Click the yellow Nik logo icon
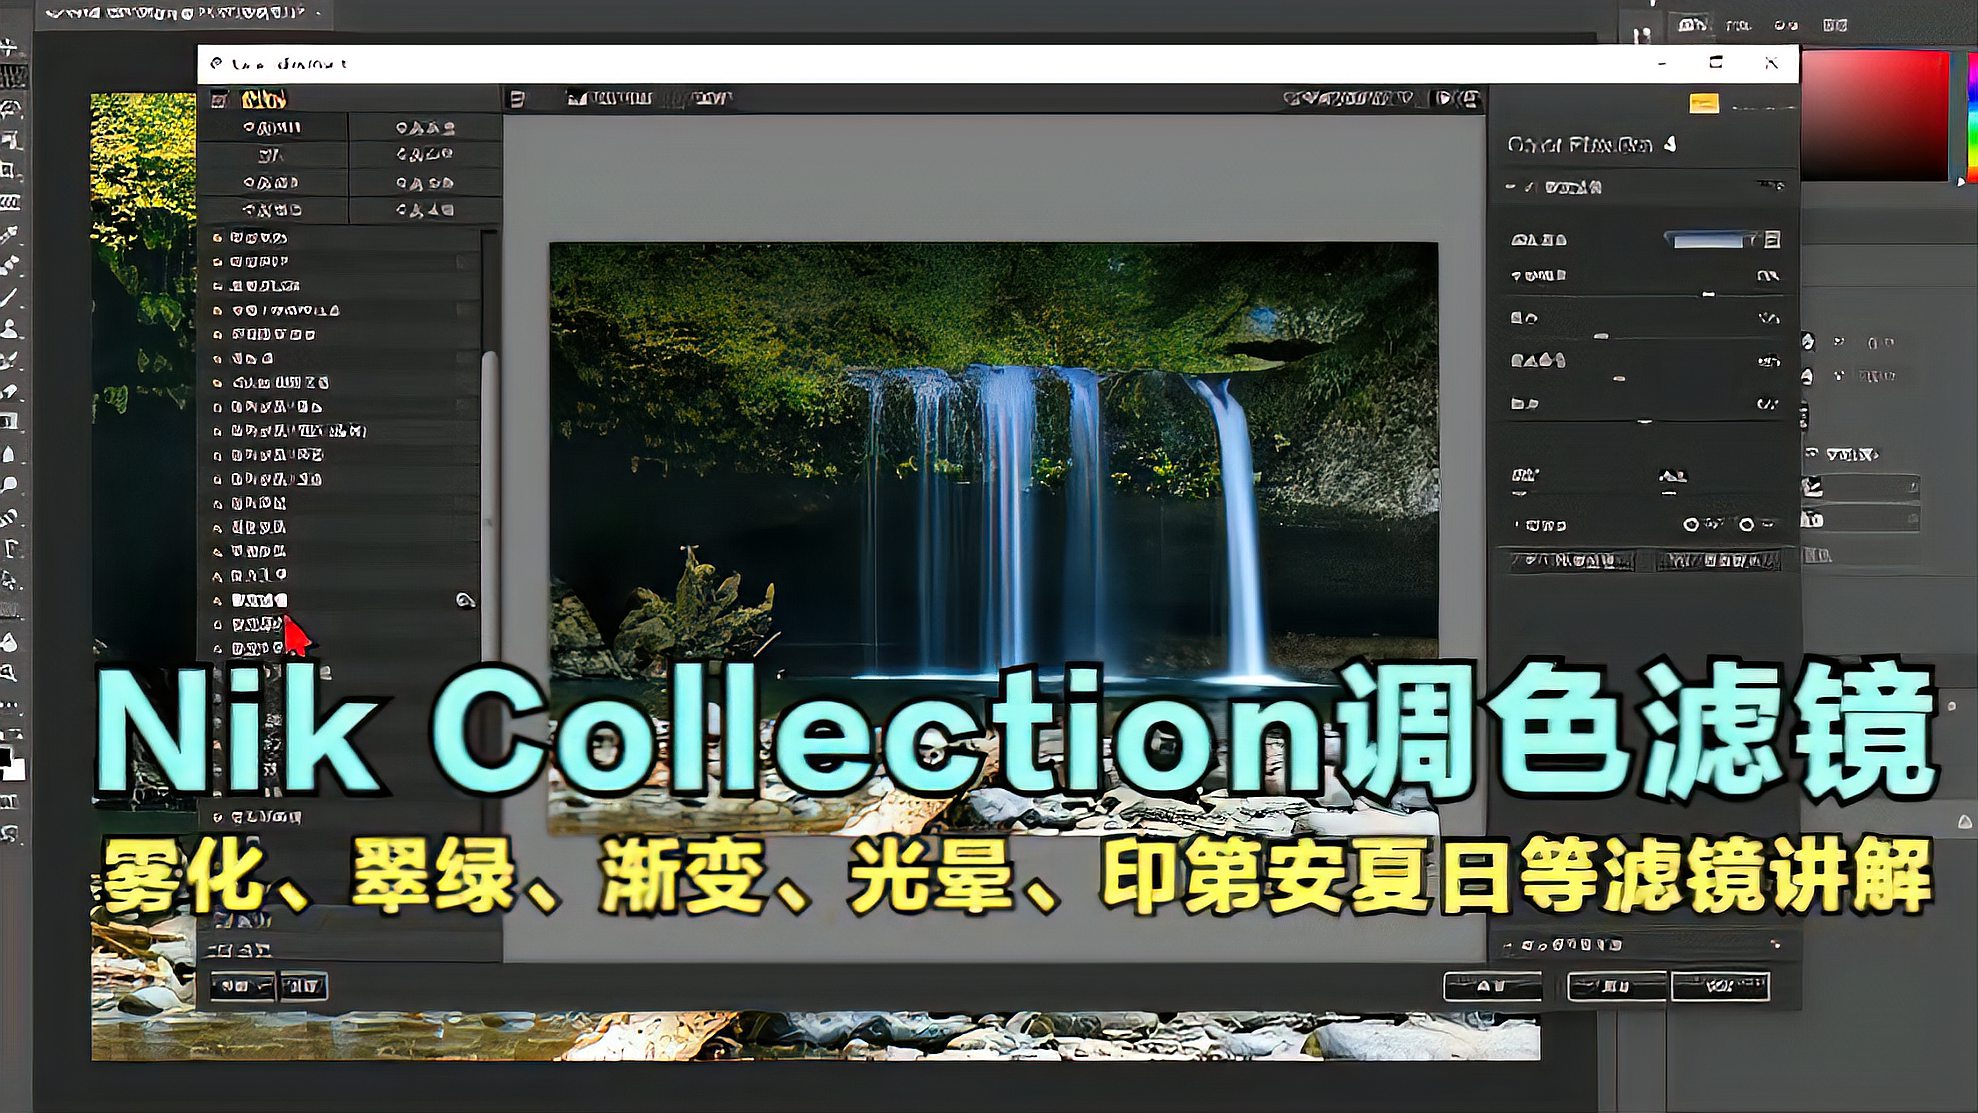 point(1704,103)
